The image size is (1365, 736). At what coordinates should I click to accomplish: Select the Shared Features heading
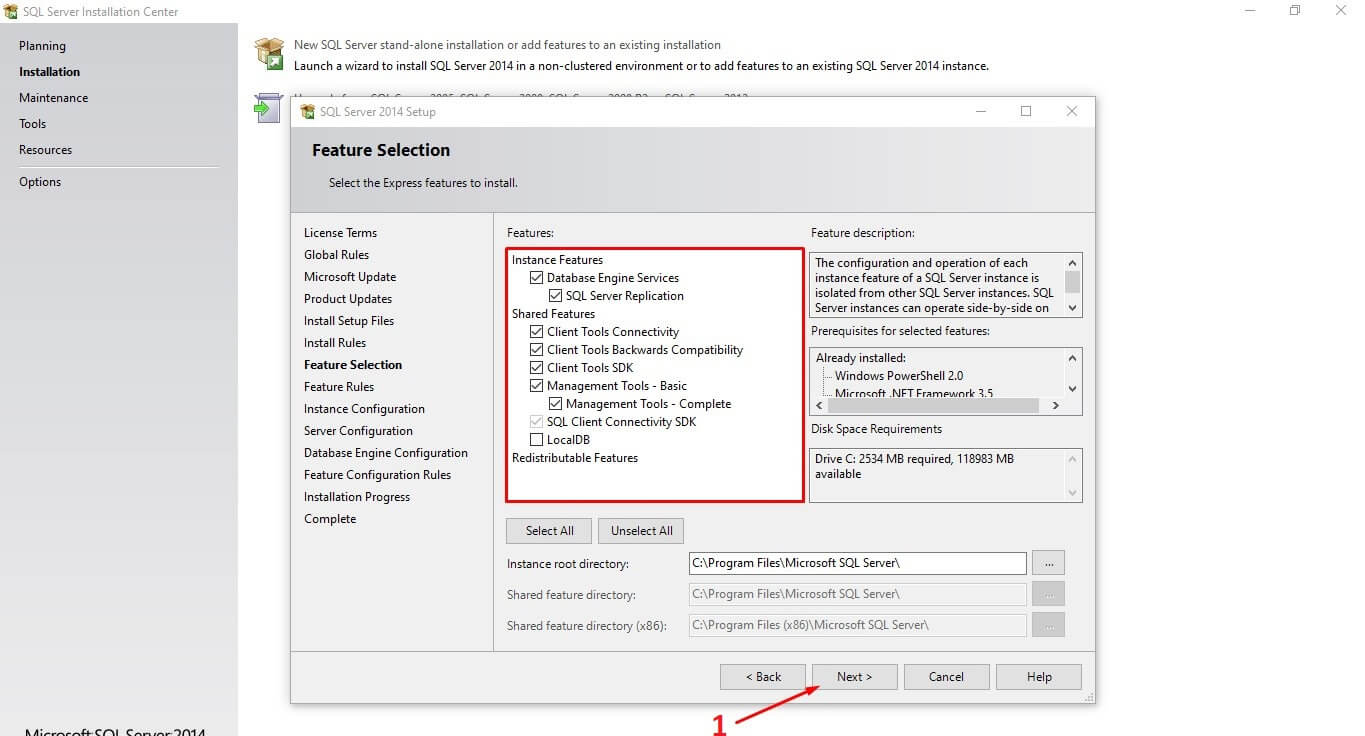(552, 314)
